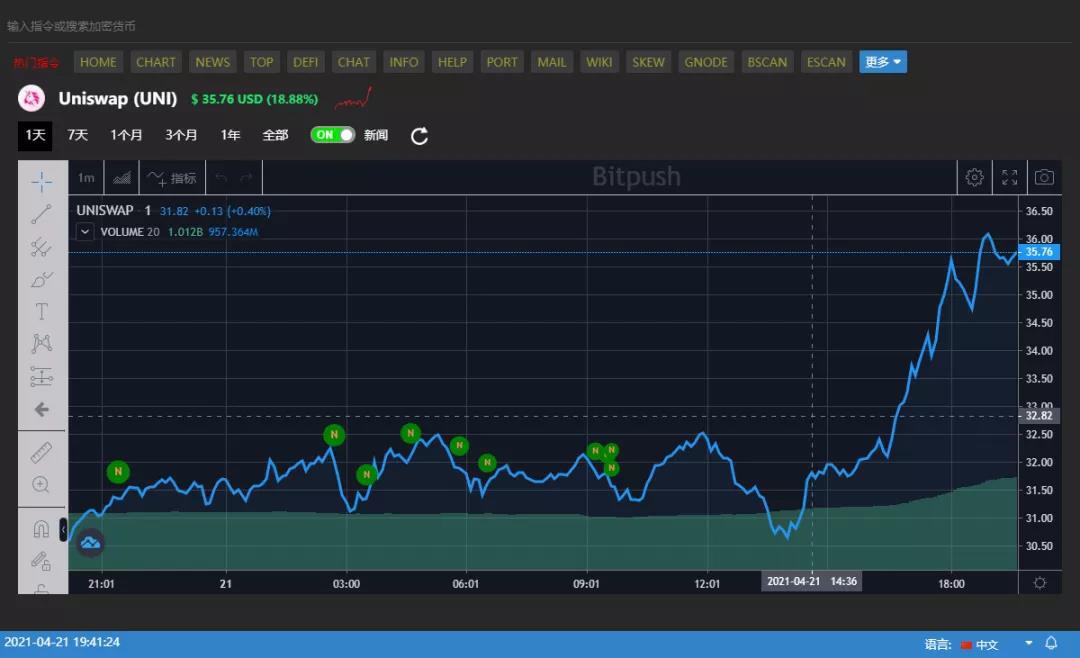Image resolution: width=1080 pixels, height=658 pixels.
Task: Click the TOP command button
Action: coord(261,62)
